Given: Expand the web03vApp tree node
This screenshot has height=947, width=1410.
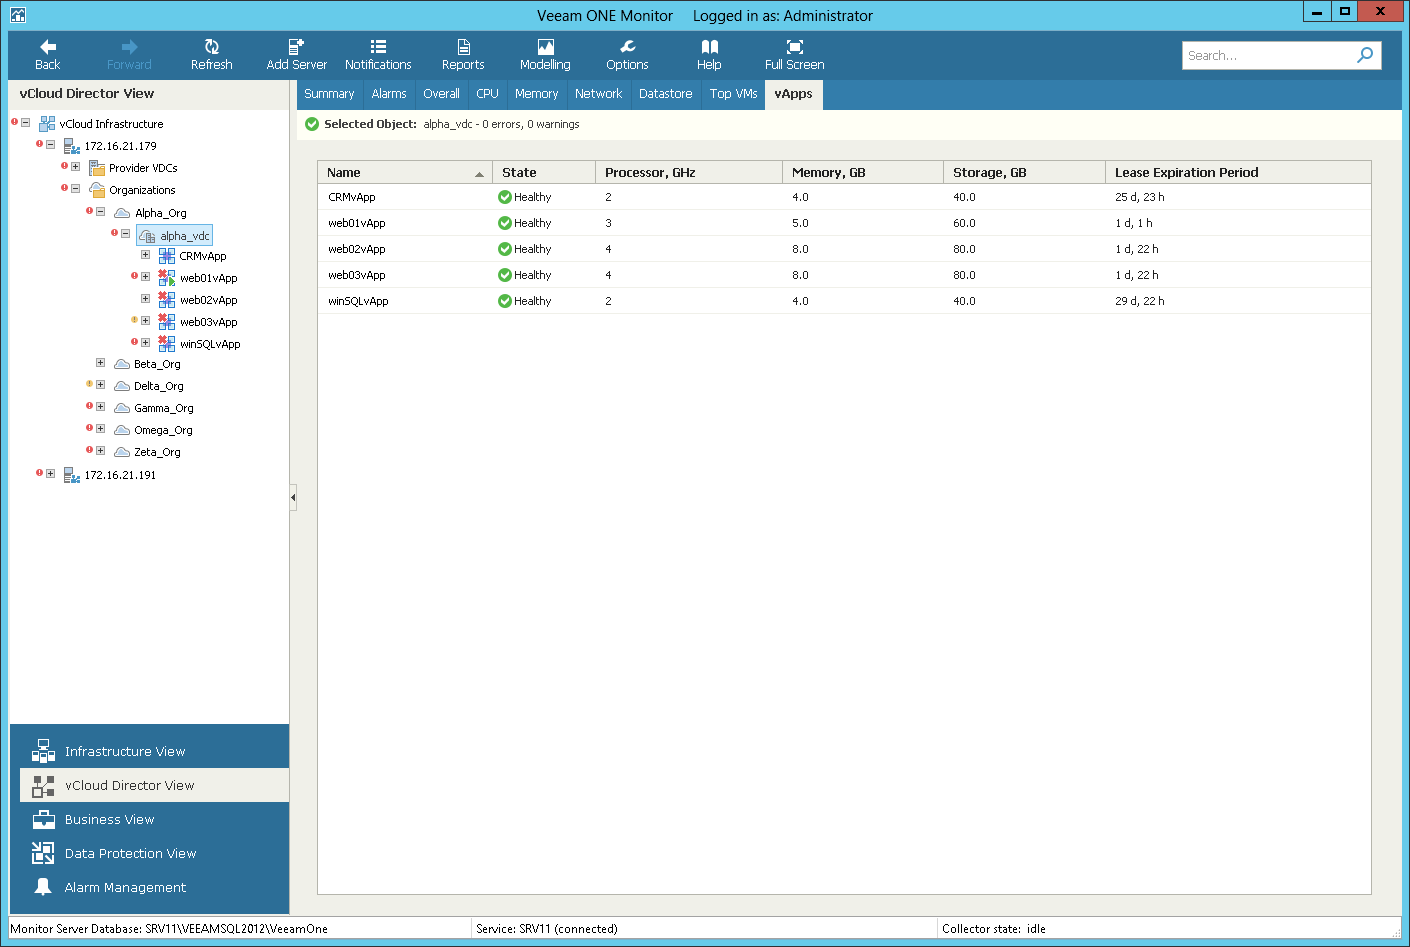Looking at the screenshot, I should pyautogui.click(x=145, y=321).
